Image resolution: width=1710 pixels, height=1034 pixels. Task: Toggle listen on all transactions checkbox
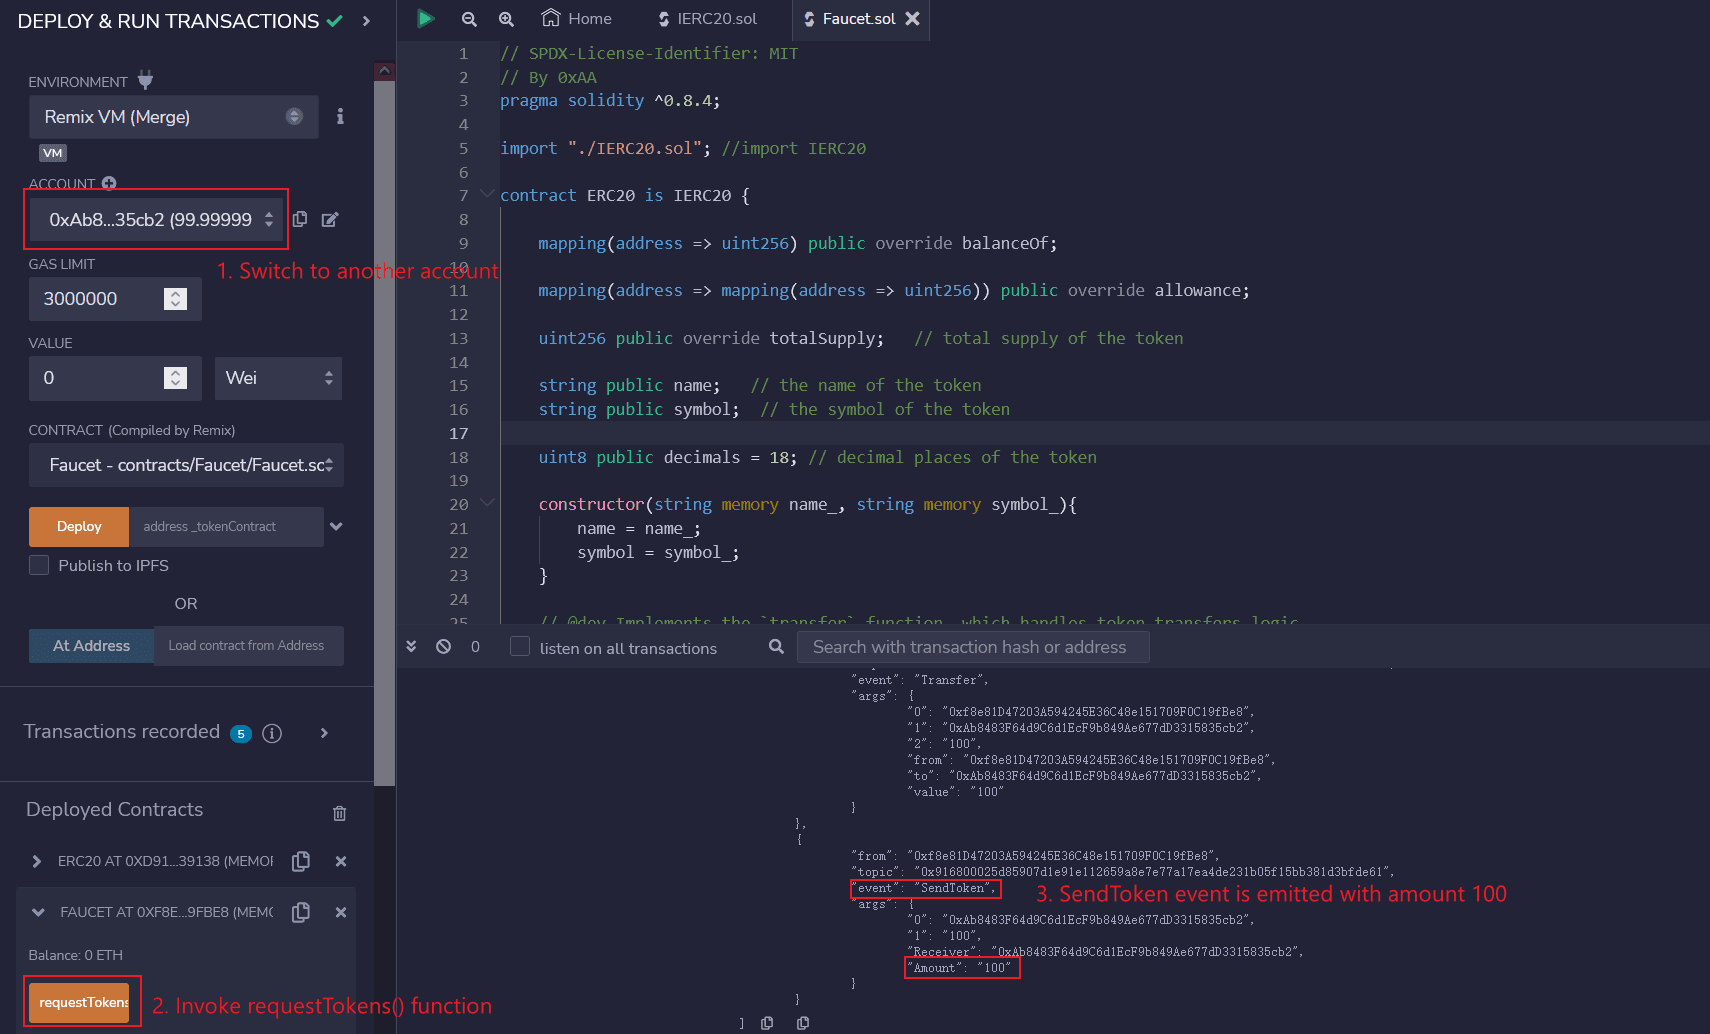coord(520,647)
